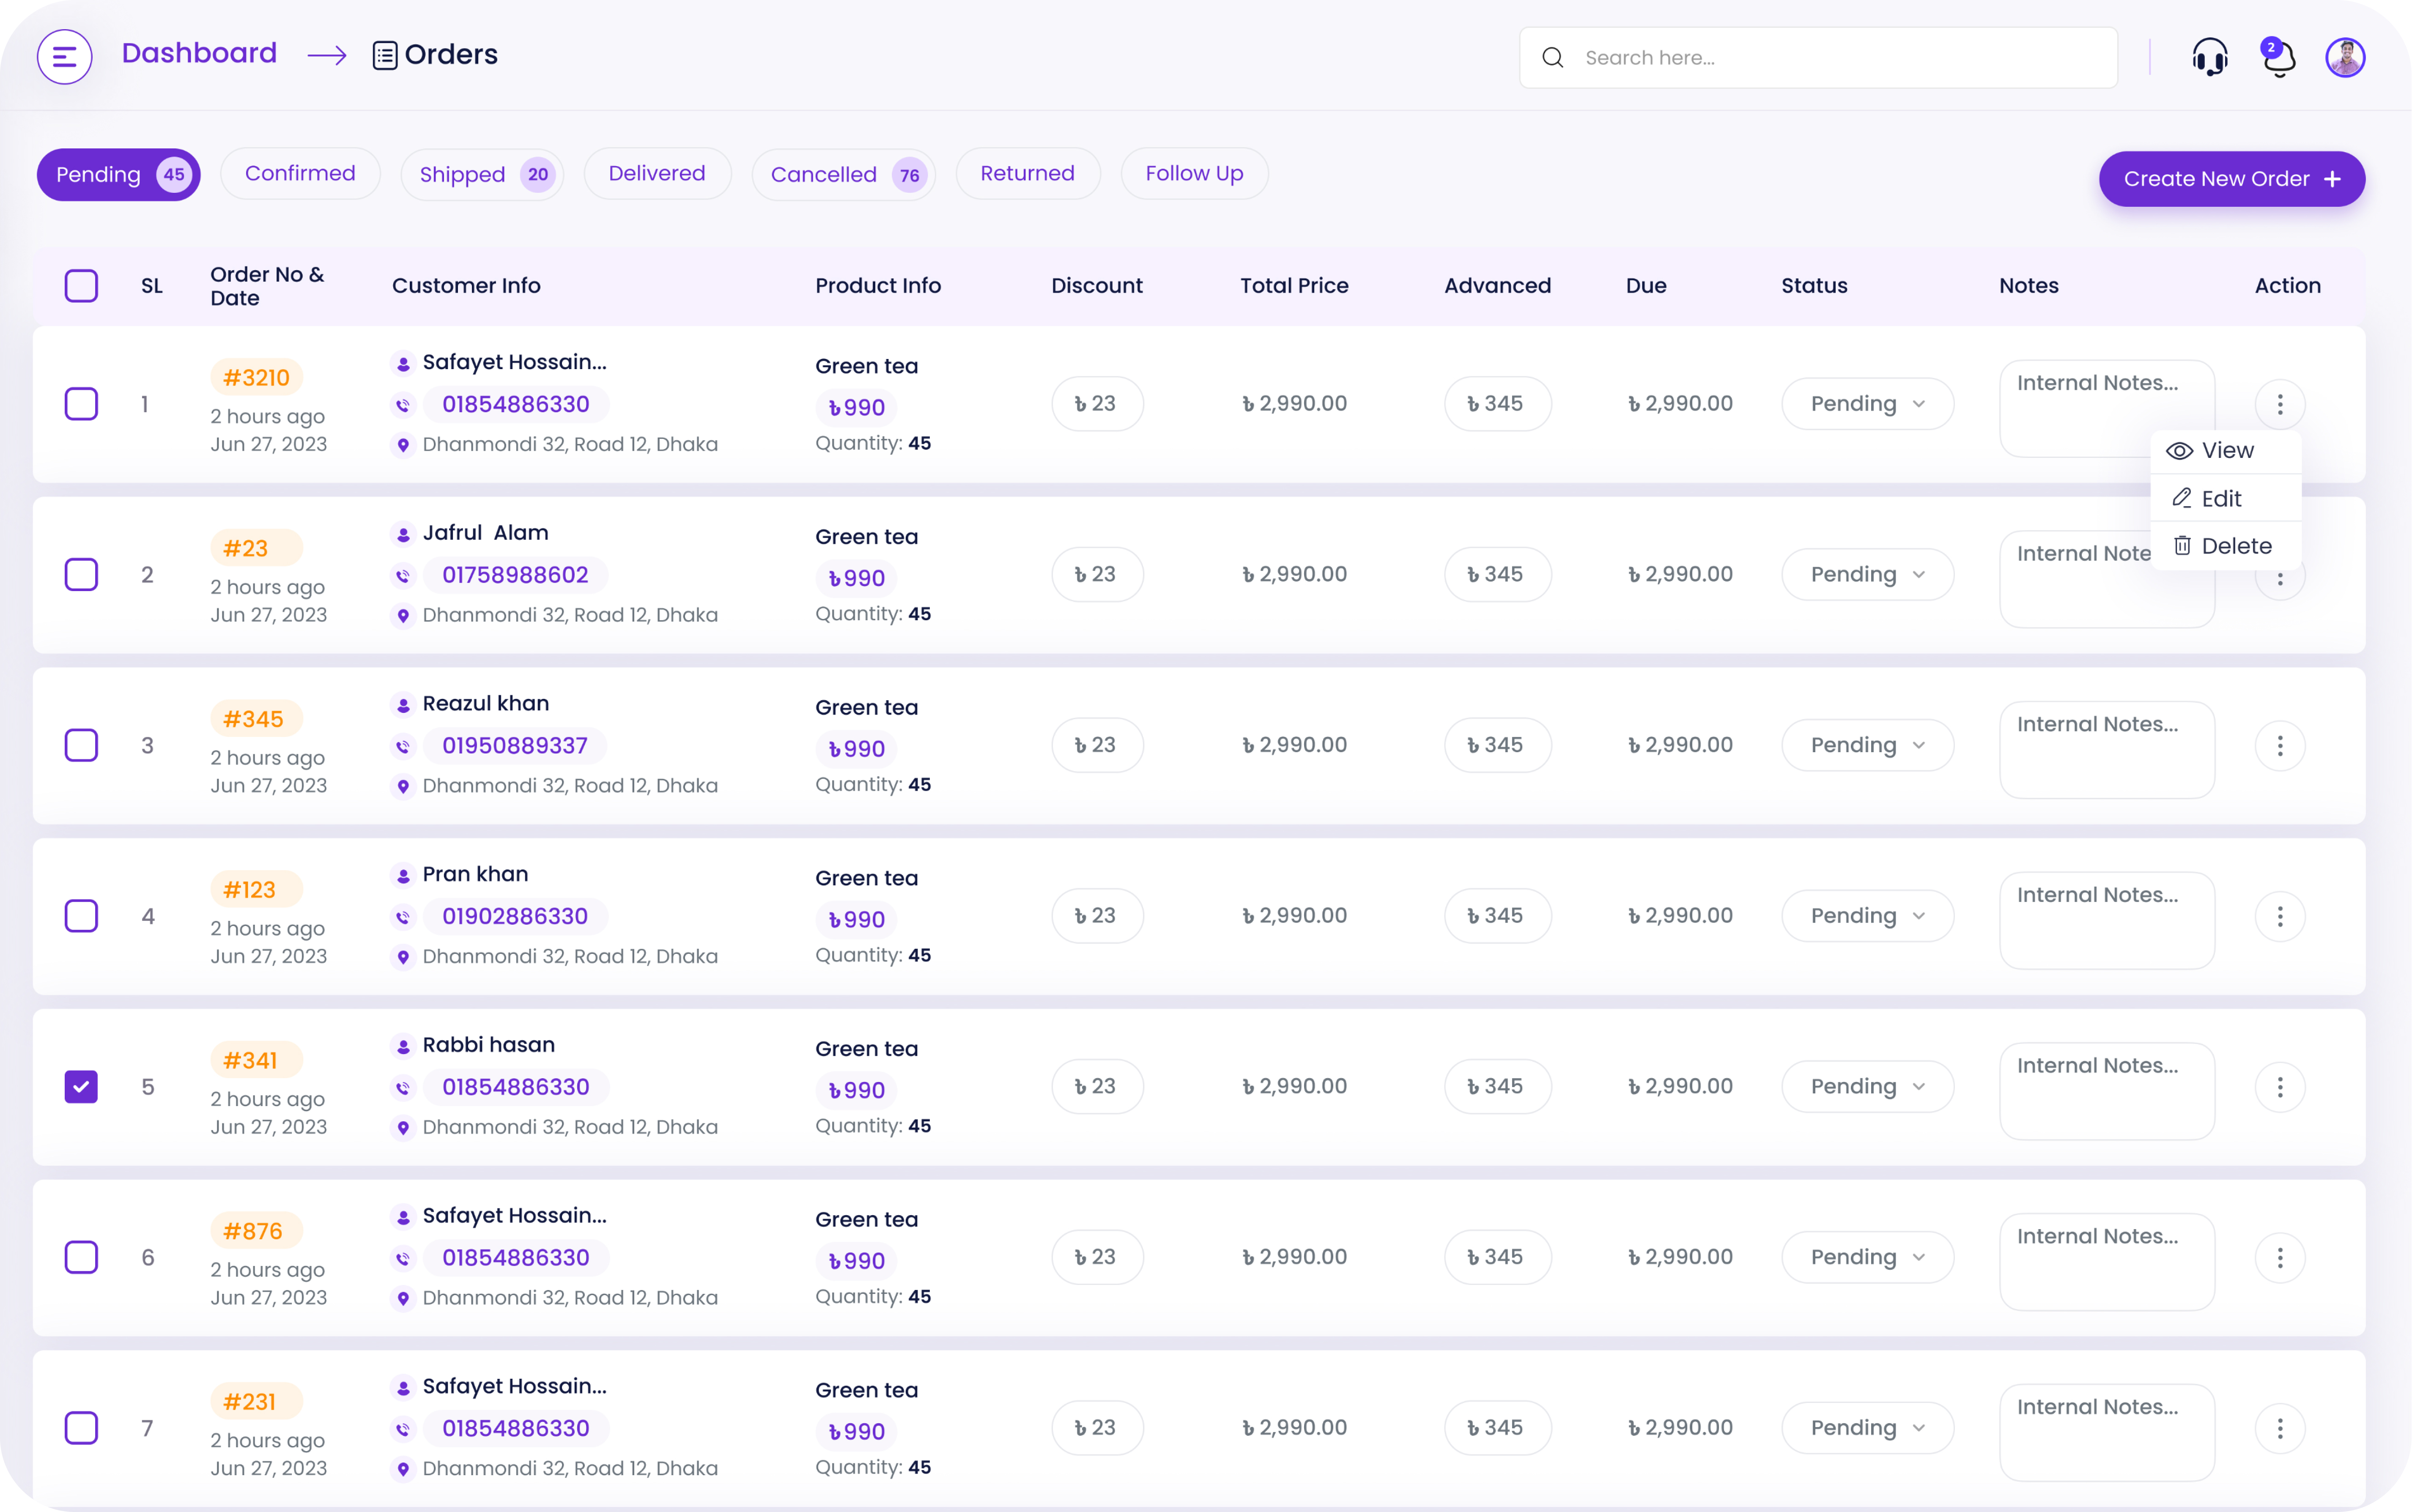Tick the select-all checkbox in table header
Image resolution: width=2412 pixels, height=1512 pixels.
point(81,286)
